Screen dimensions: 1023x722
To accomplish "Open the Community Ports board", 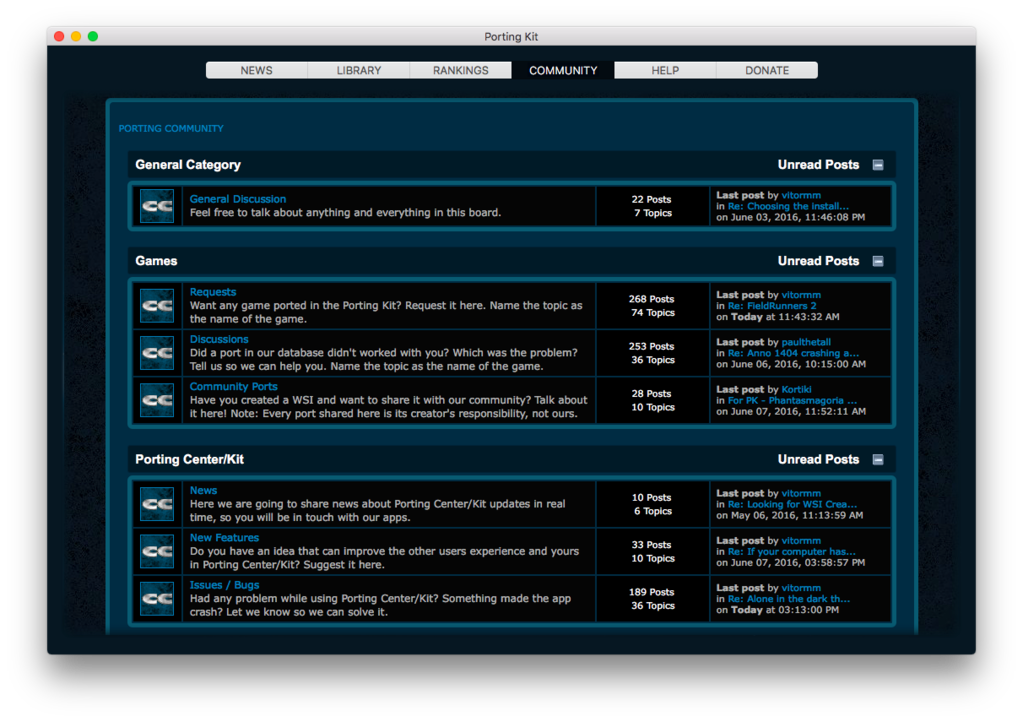I will (x=234, y=387).
